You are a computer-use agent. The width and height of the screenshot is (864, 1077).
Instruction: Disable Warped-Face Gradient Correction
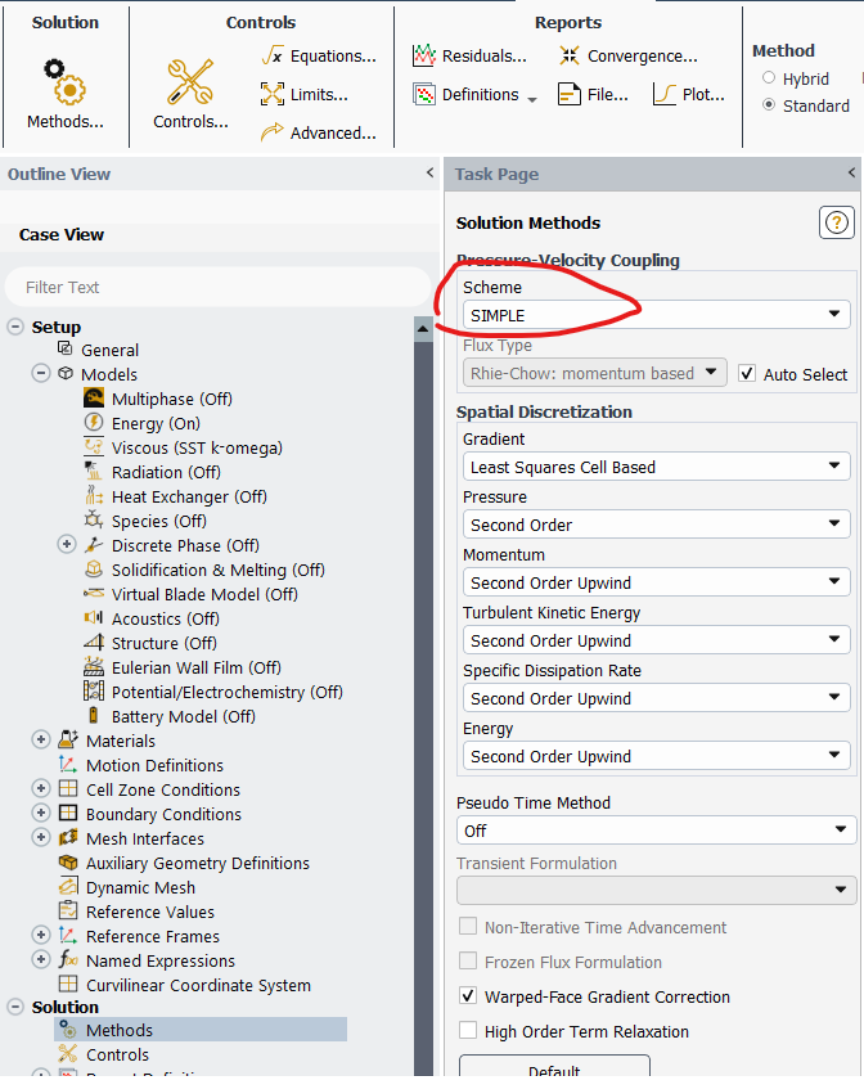coord(467,997)
